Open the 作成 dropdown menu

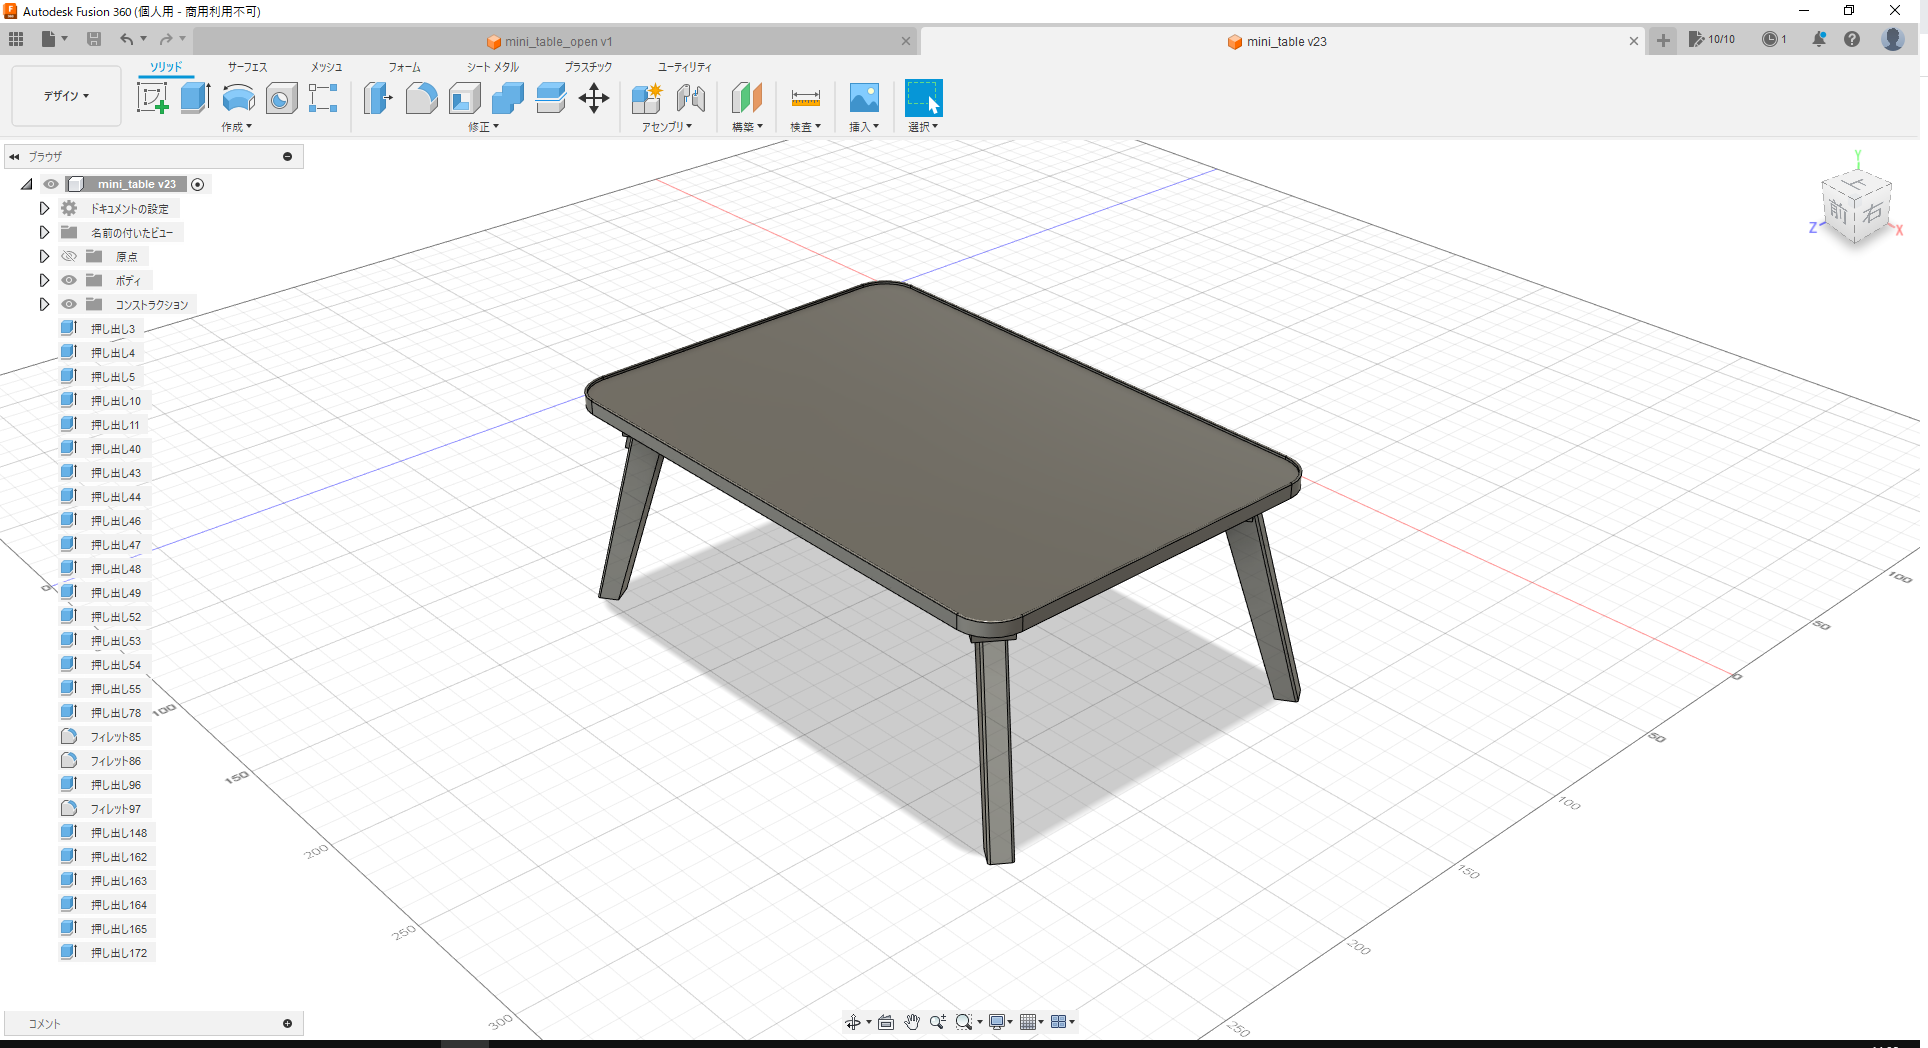click(236, 127)
